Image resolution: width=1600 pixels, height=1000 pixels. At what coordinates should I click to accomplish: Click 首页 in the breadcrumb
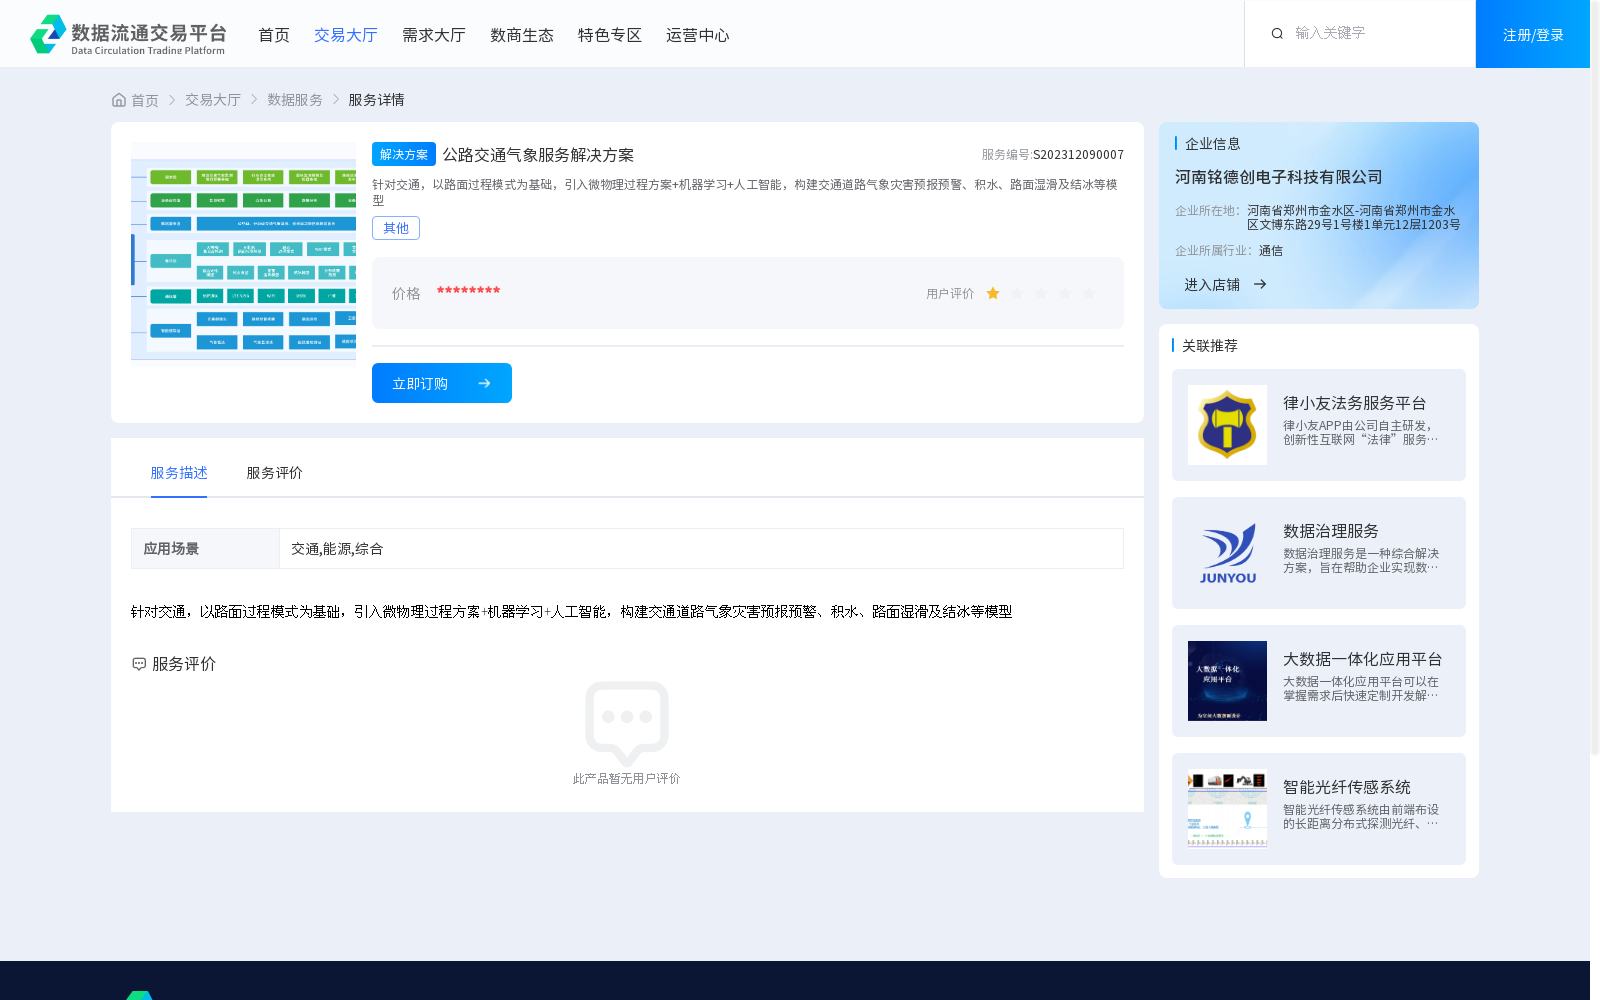145,100
